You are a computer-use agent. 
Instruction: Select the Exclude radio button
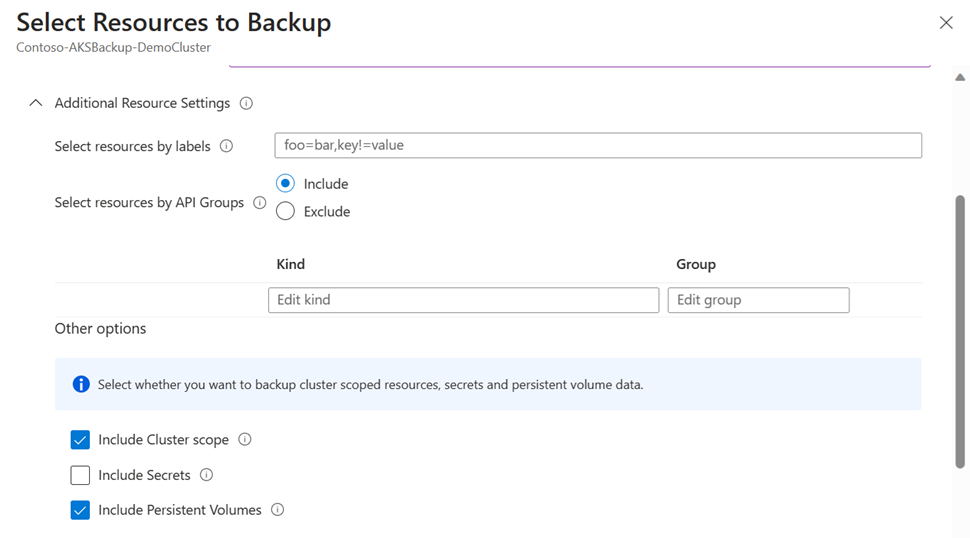286,211
